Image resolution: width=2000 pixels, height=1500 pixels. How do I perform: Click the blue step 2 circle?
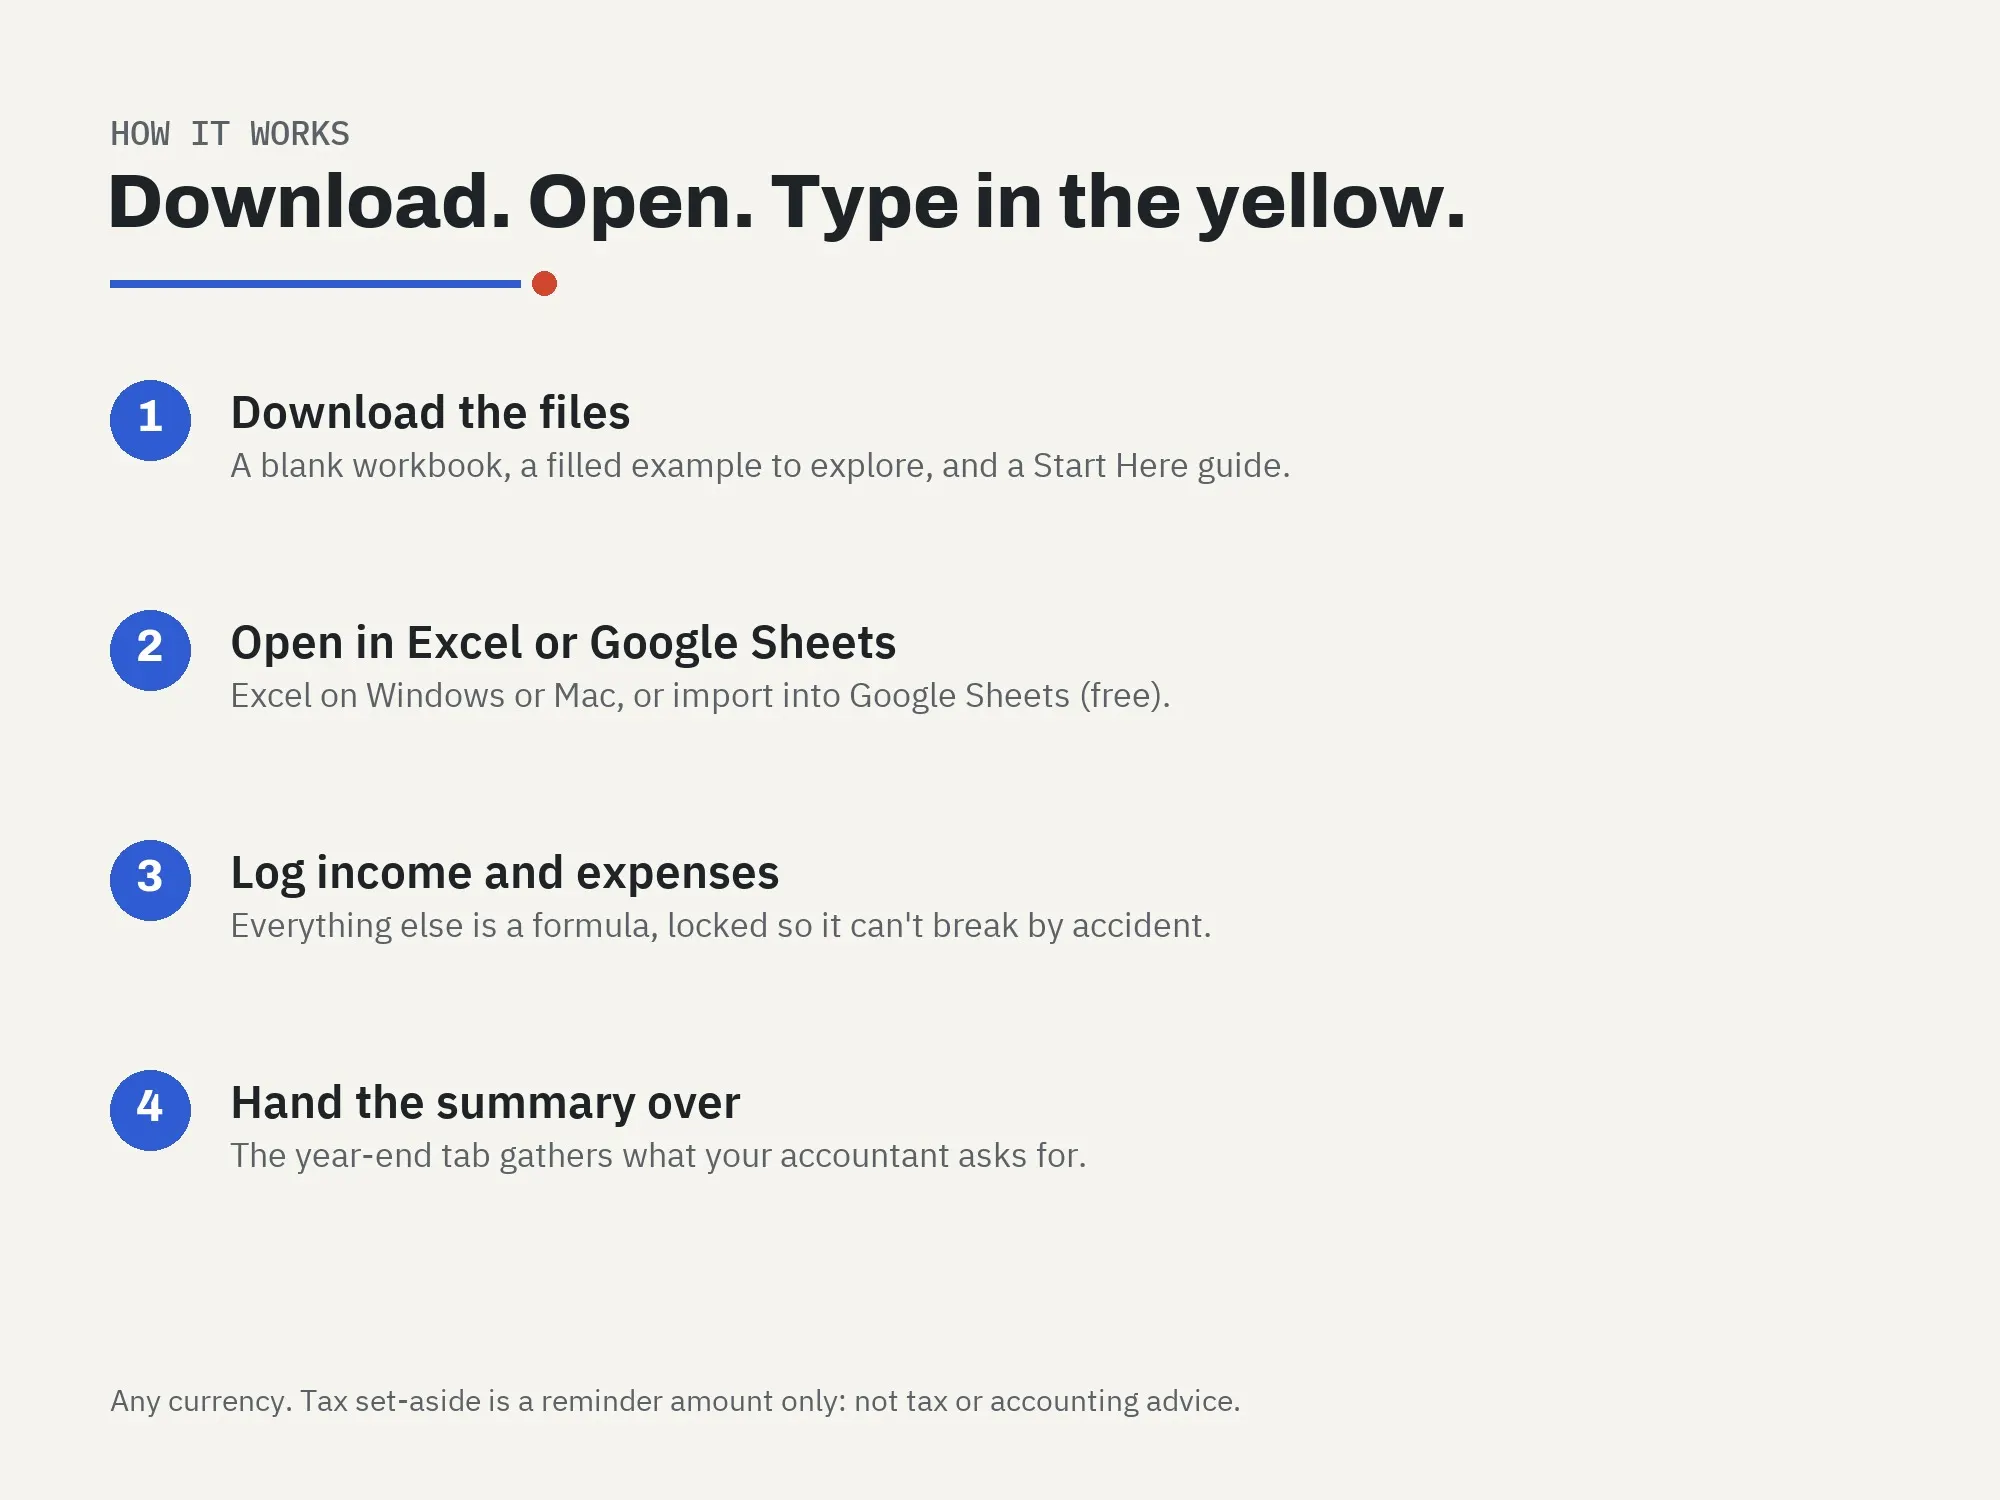[x=150, y=650]
